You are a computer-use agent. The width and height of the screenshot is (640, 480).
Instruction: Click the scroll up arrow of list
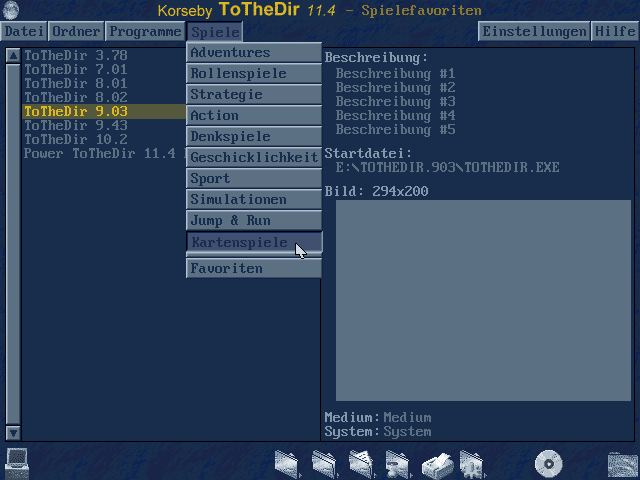(13, 56)
